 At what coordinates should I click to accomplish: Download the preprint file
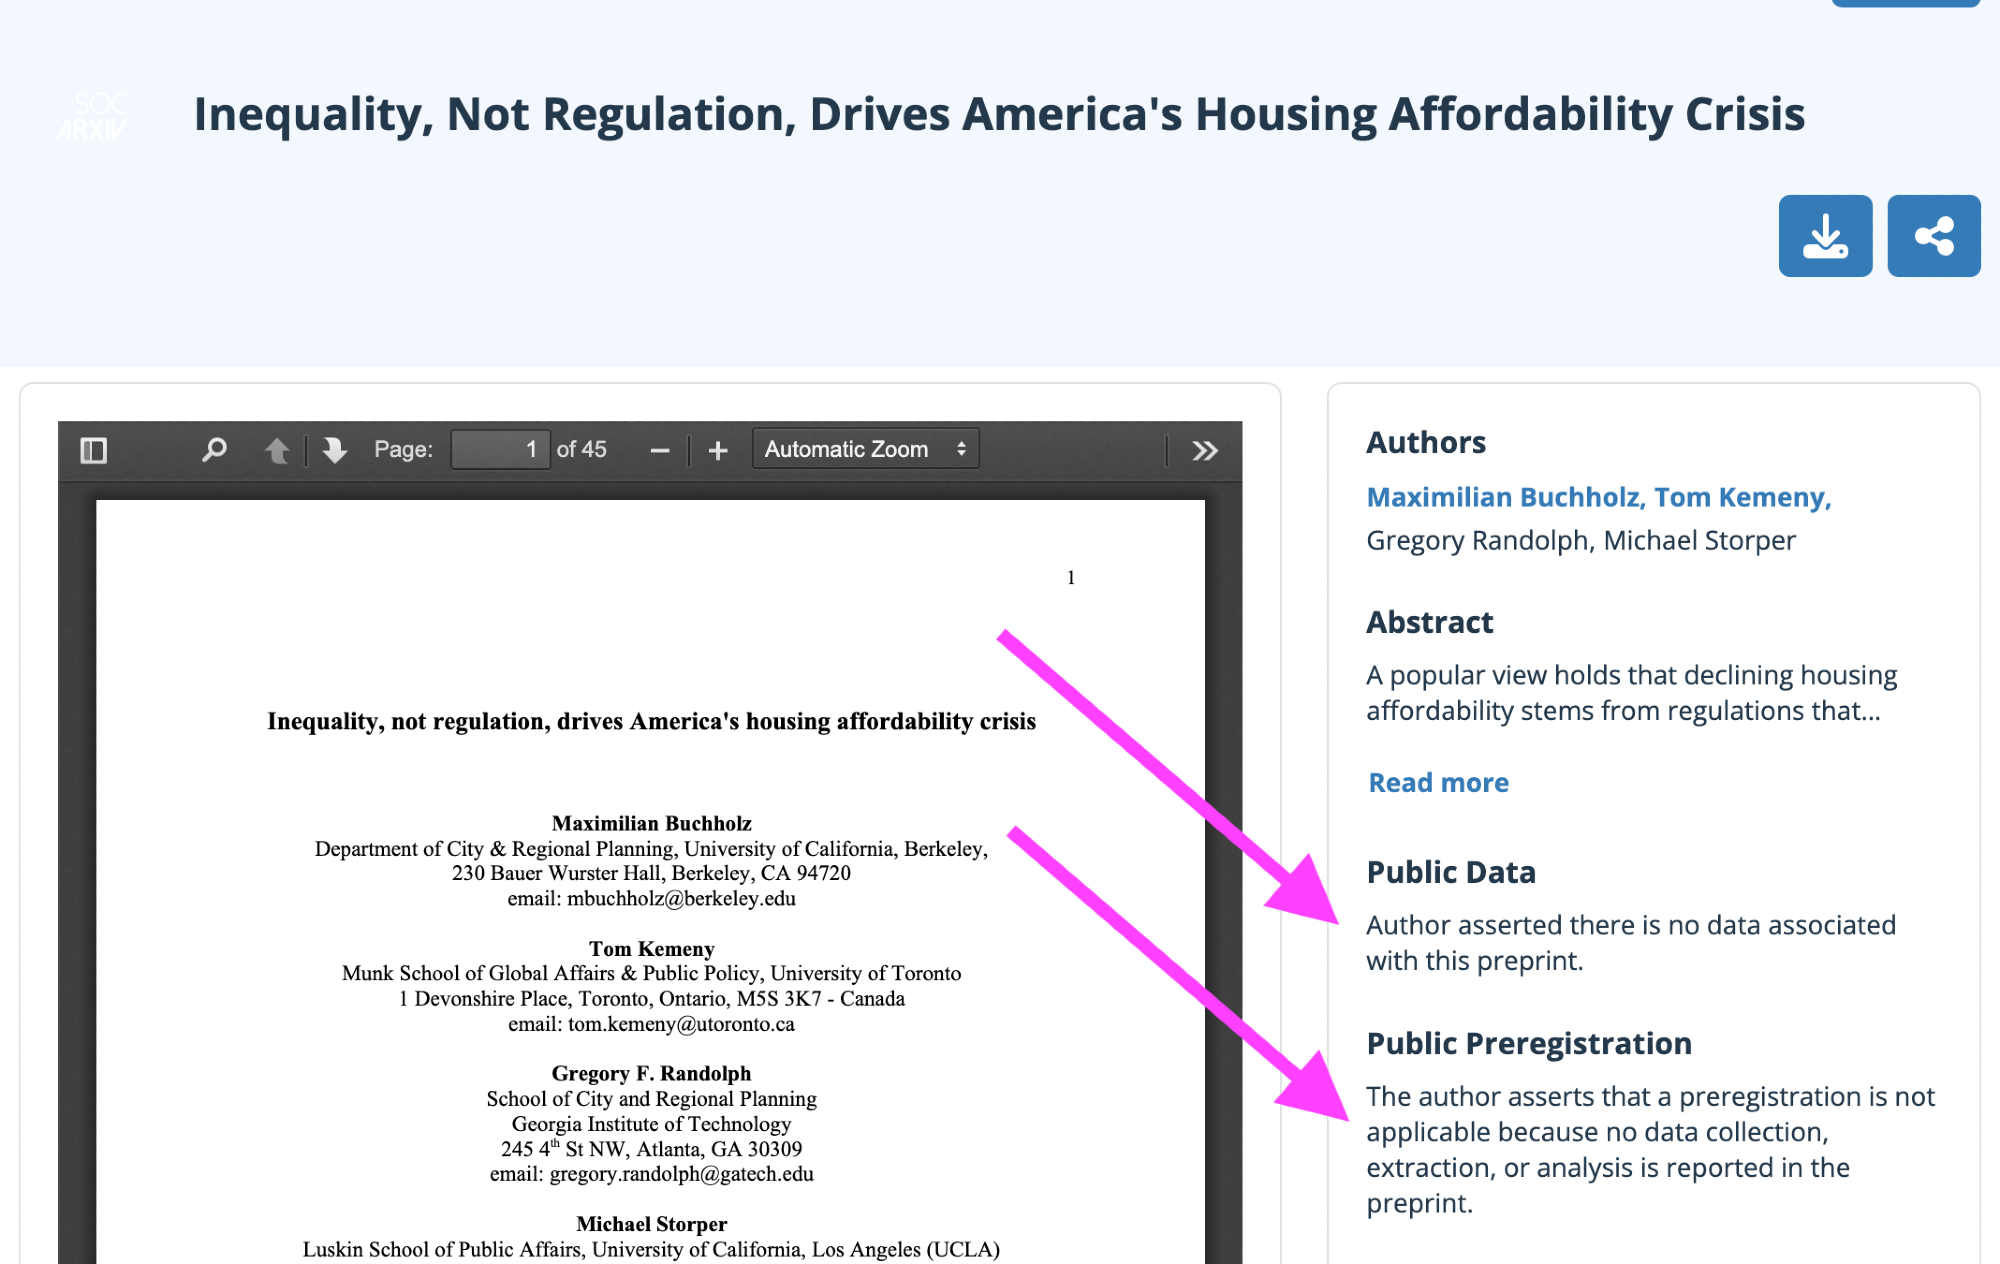click(x=1825, y=236)
